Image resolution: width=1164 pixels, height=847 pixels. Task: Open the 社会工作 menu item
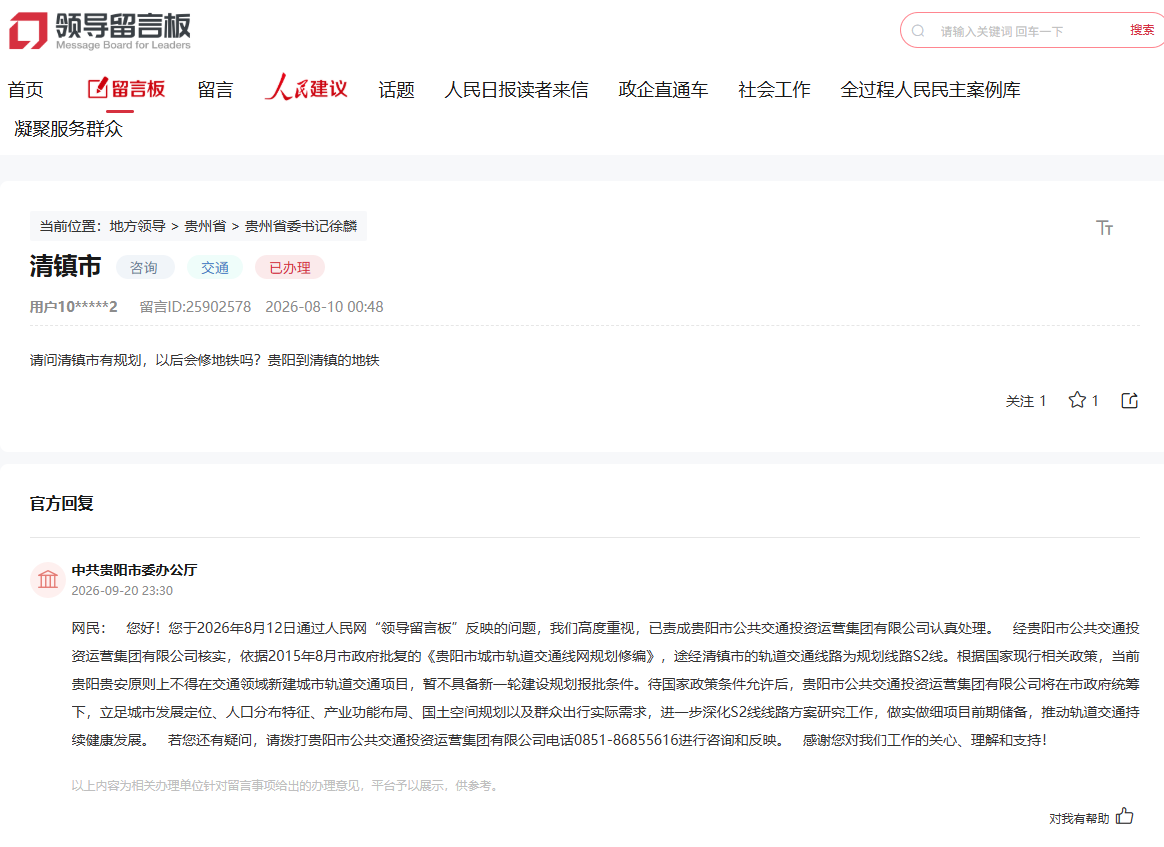click(x=774, y=90)
